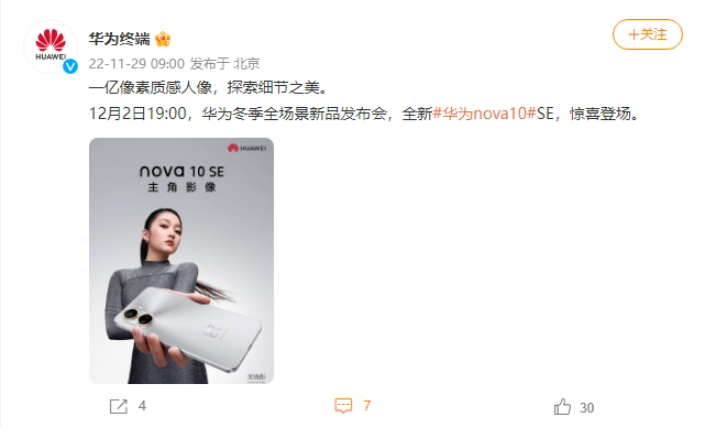
Task: Click the 12月2日19:00 launch event text
Action: (x=137, y=113)
